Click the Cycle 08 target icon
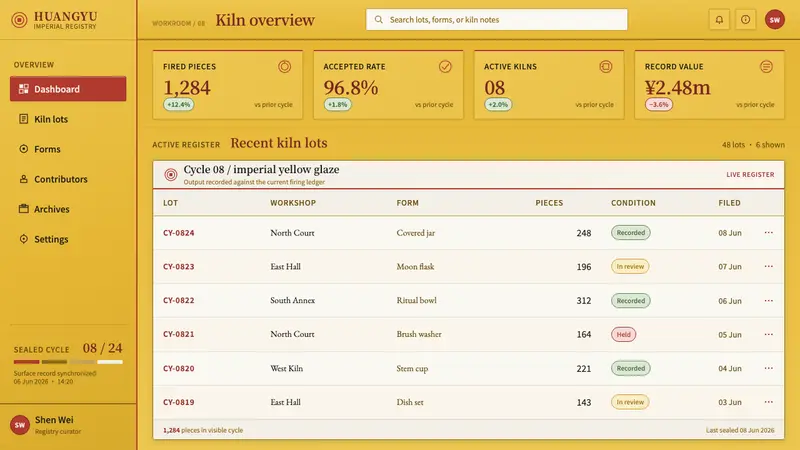Viewport: 800px width, 450px height. click(170, 174)
